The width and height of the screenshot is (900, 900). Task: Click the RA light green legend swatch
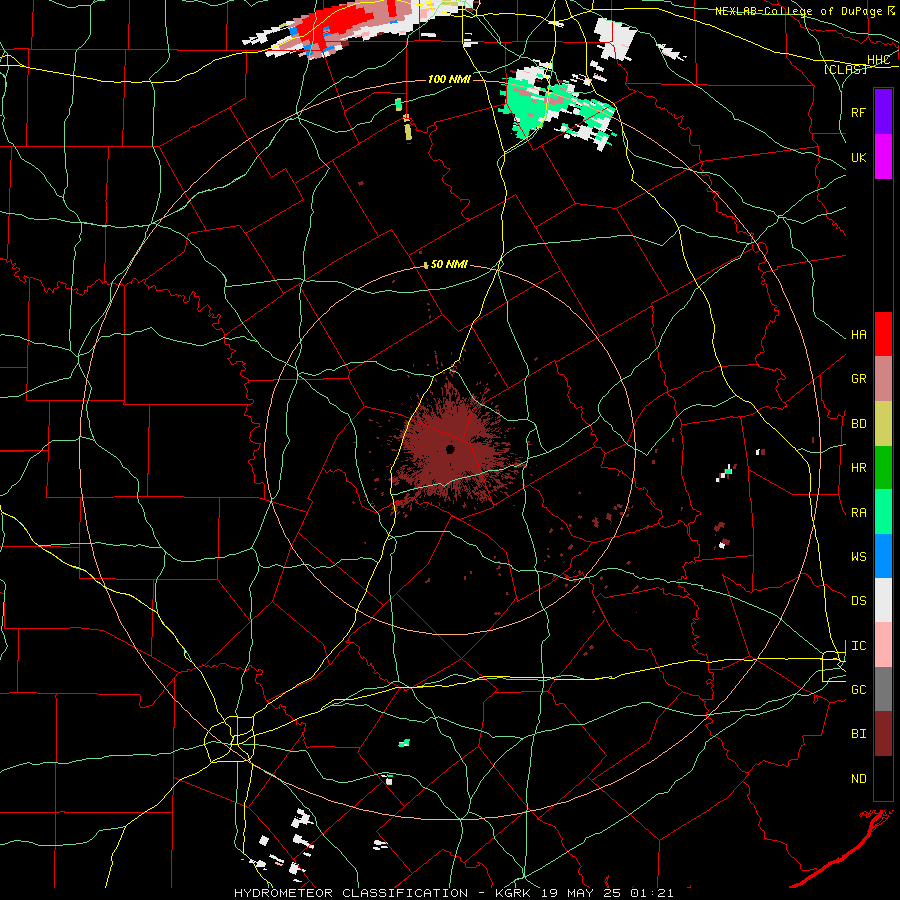(883, 512)
